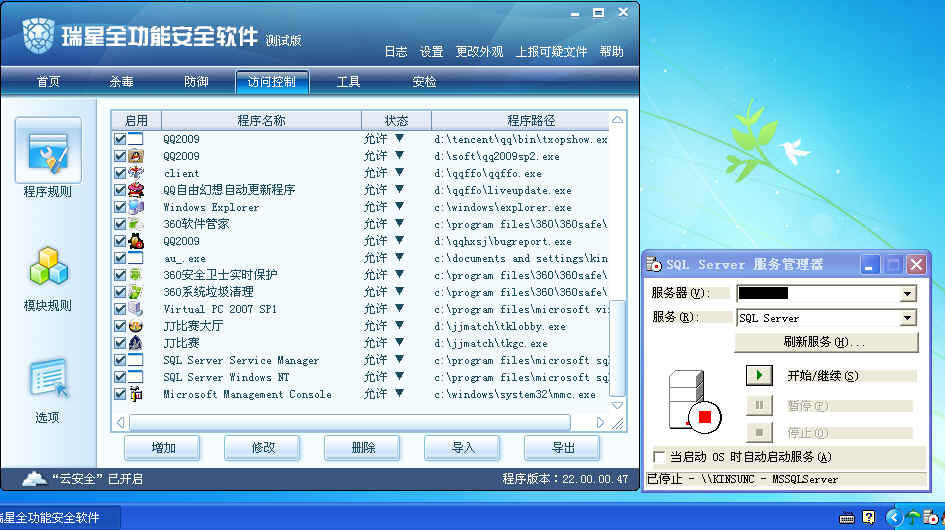The height and width of the screenshot is (530, 945).
Task: Click the 导出 button
Action: click(x=563, y=448)
